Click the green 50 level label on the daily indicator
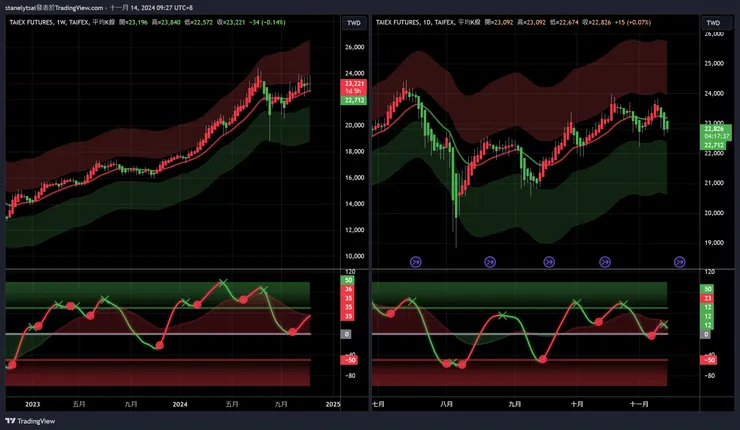 [x=707, y=289]
